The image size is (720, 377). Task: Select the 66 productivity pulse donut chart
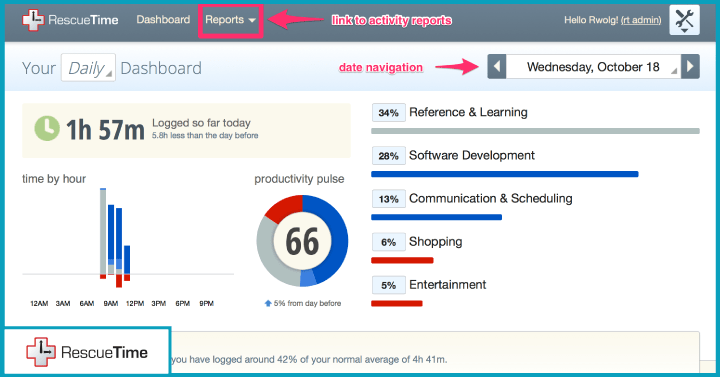pos(302,241)
